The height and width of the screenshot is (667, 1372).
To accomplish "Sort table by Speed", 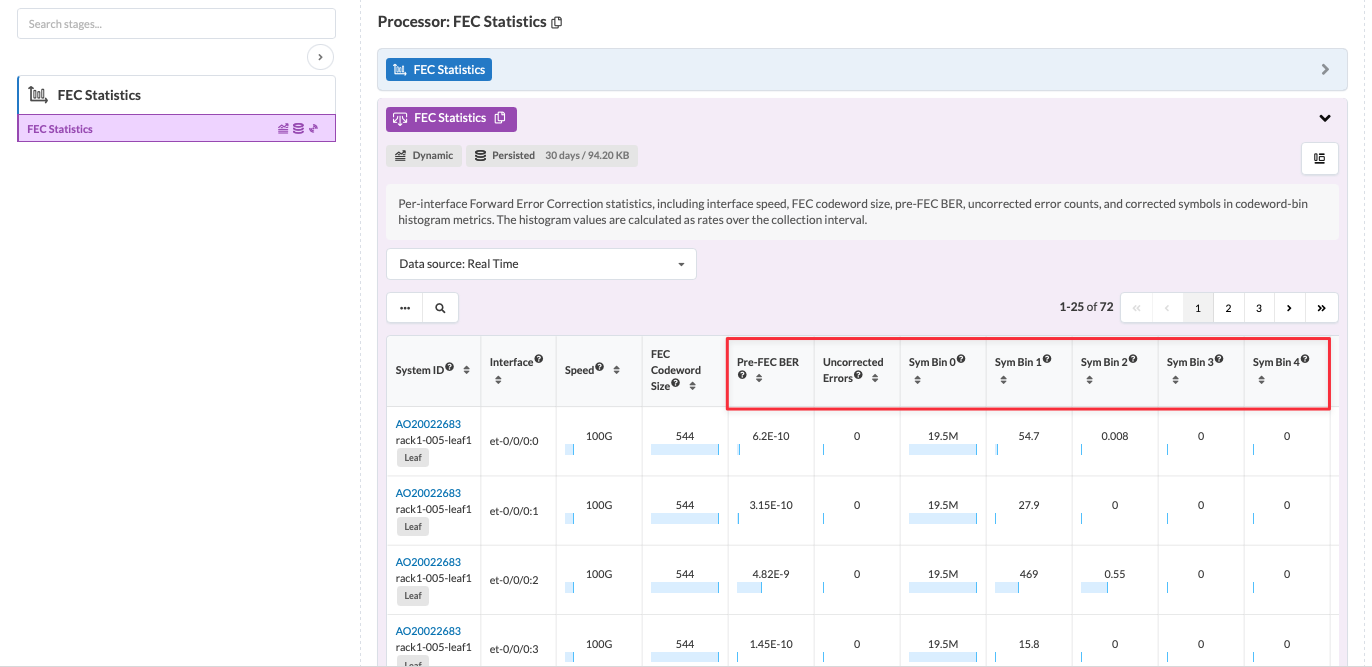I will click(617, 370).
